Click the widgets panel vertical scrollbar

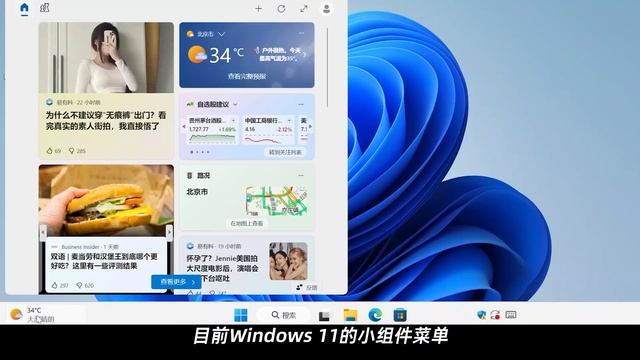[327, 67]
